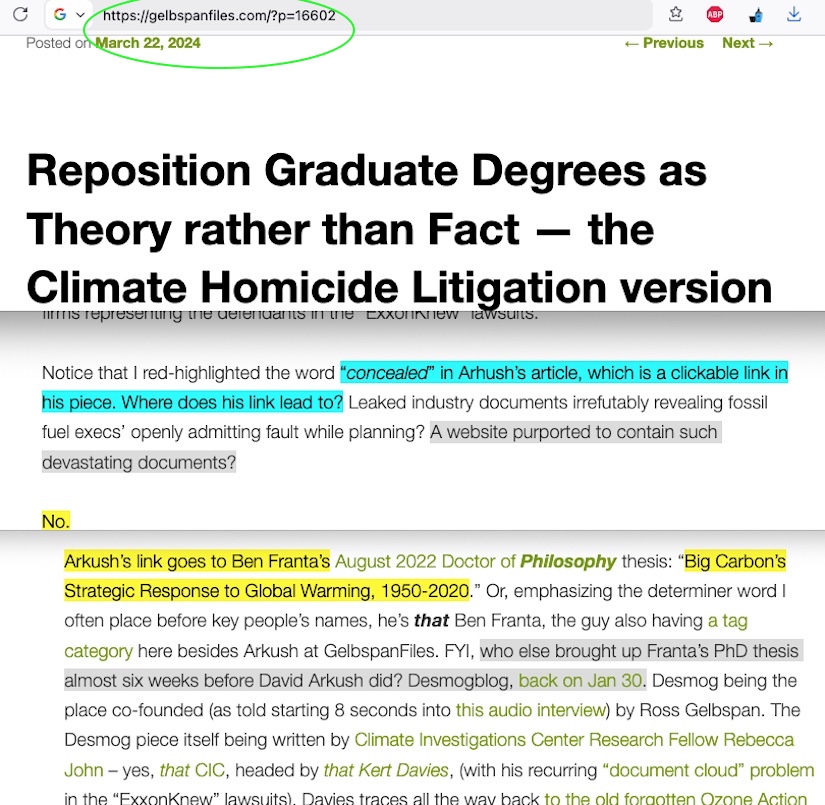This screenshot has height=805, width=825.
Task: Click the browser reload icon
Action: pyautogui.click(x=20, y=15)
